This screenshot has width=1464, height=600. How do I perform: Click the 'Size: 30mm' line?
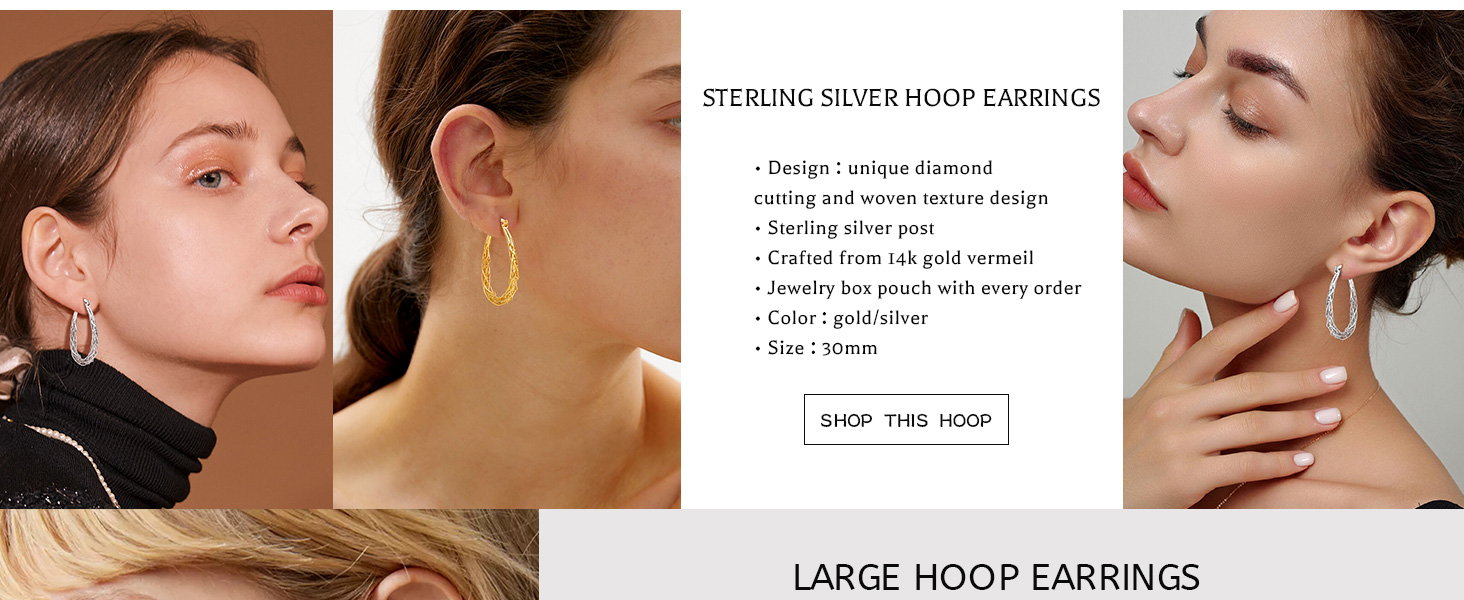tap(816, 348)
